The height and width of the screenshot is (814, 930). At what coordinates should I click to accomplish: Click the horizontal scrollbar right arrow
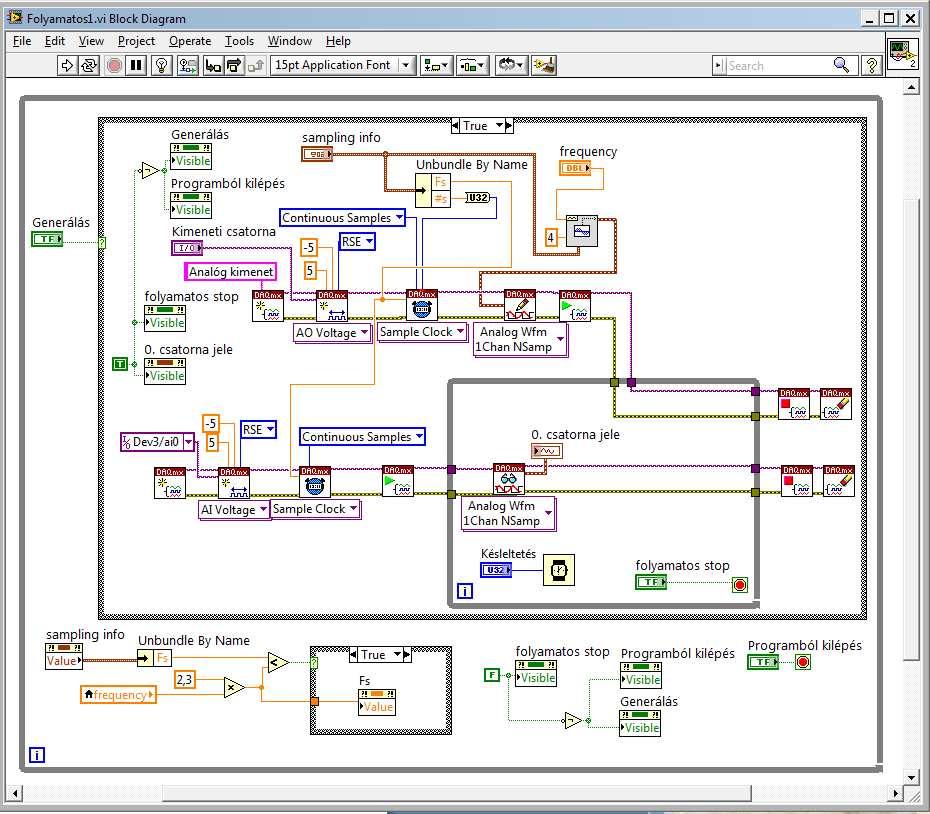[896, 793]
